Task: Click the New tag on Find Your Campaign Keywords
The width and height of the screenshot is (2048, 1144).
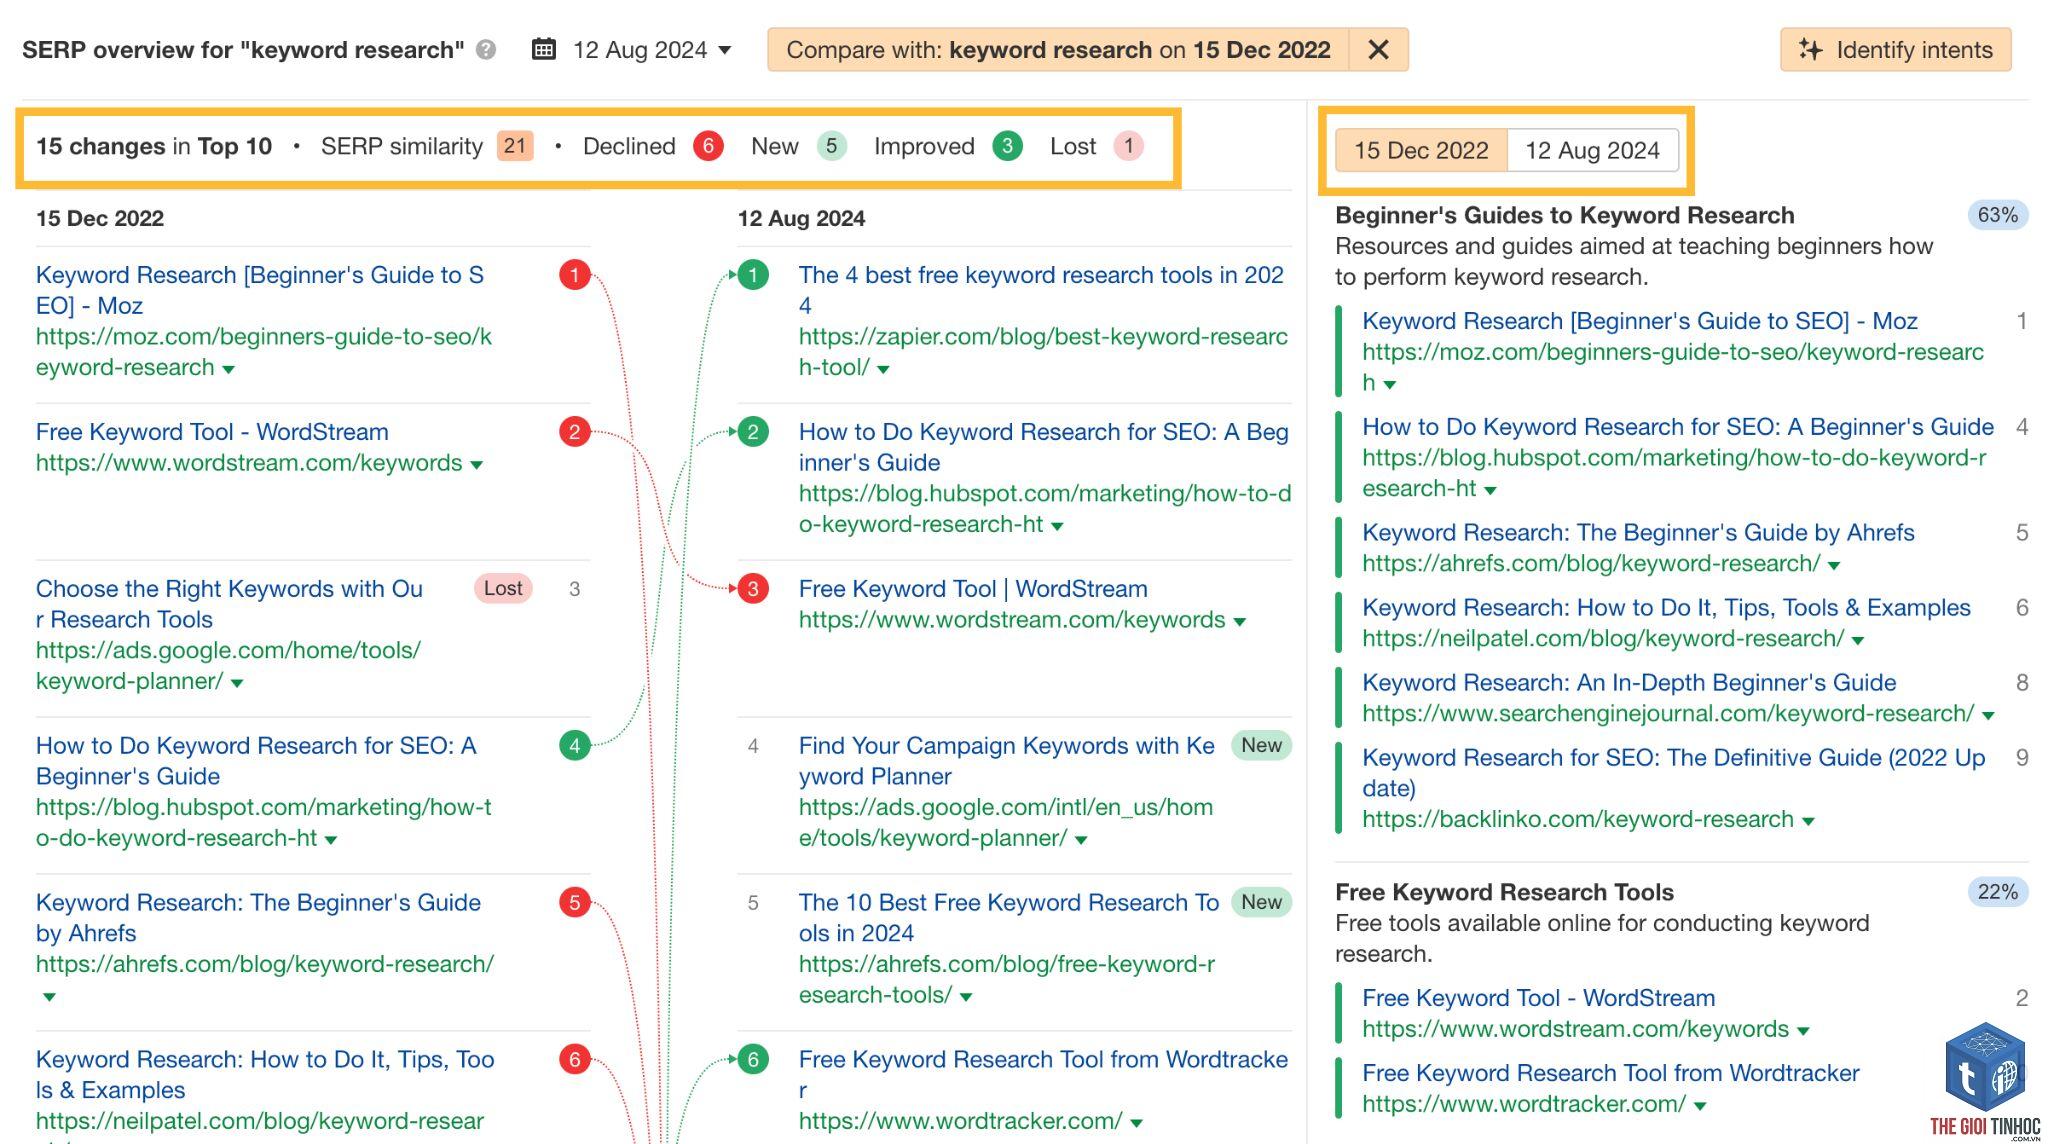Action: (1261, 746)
